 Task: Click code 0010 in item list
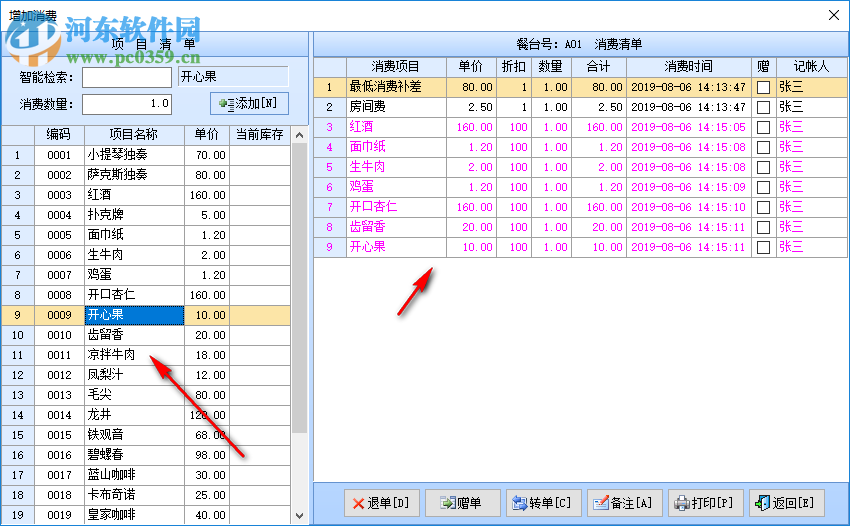coord(59,335)
